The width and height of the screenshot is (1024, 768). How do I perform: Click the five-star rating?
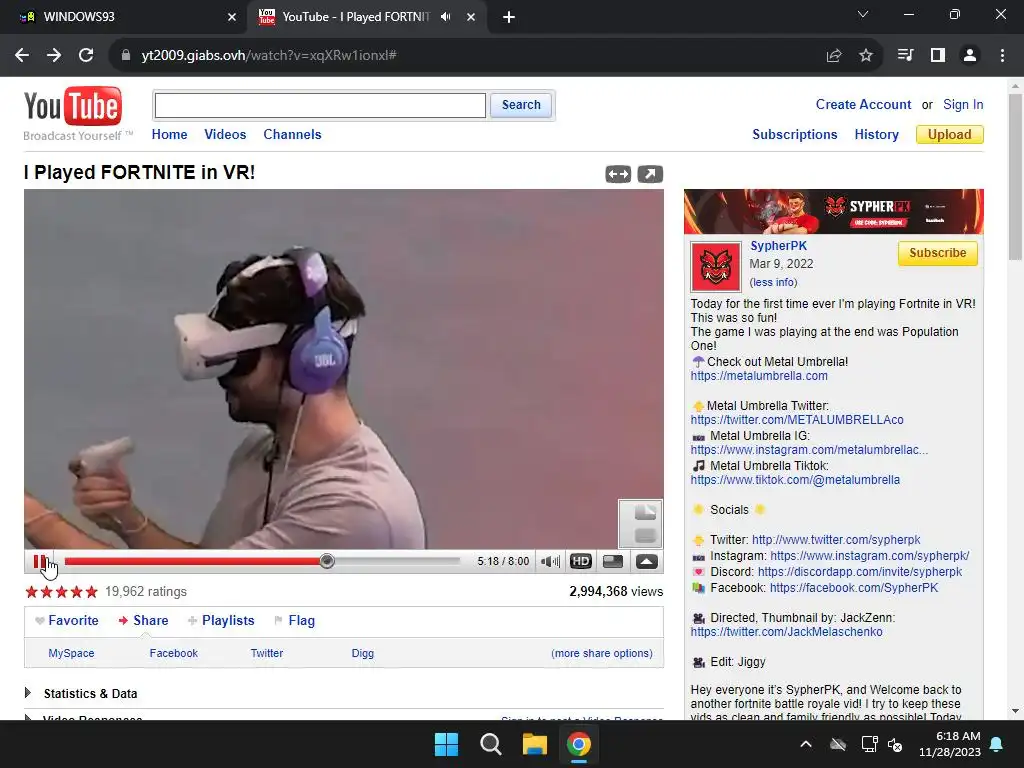point(61,592)
